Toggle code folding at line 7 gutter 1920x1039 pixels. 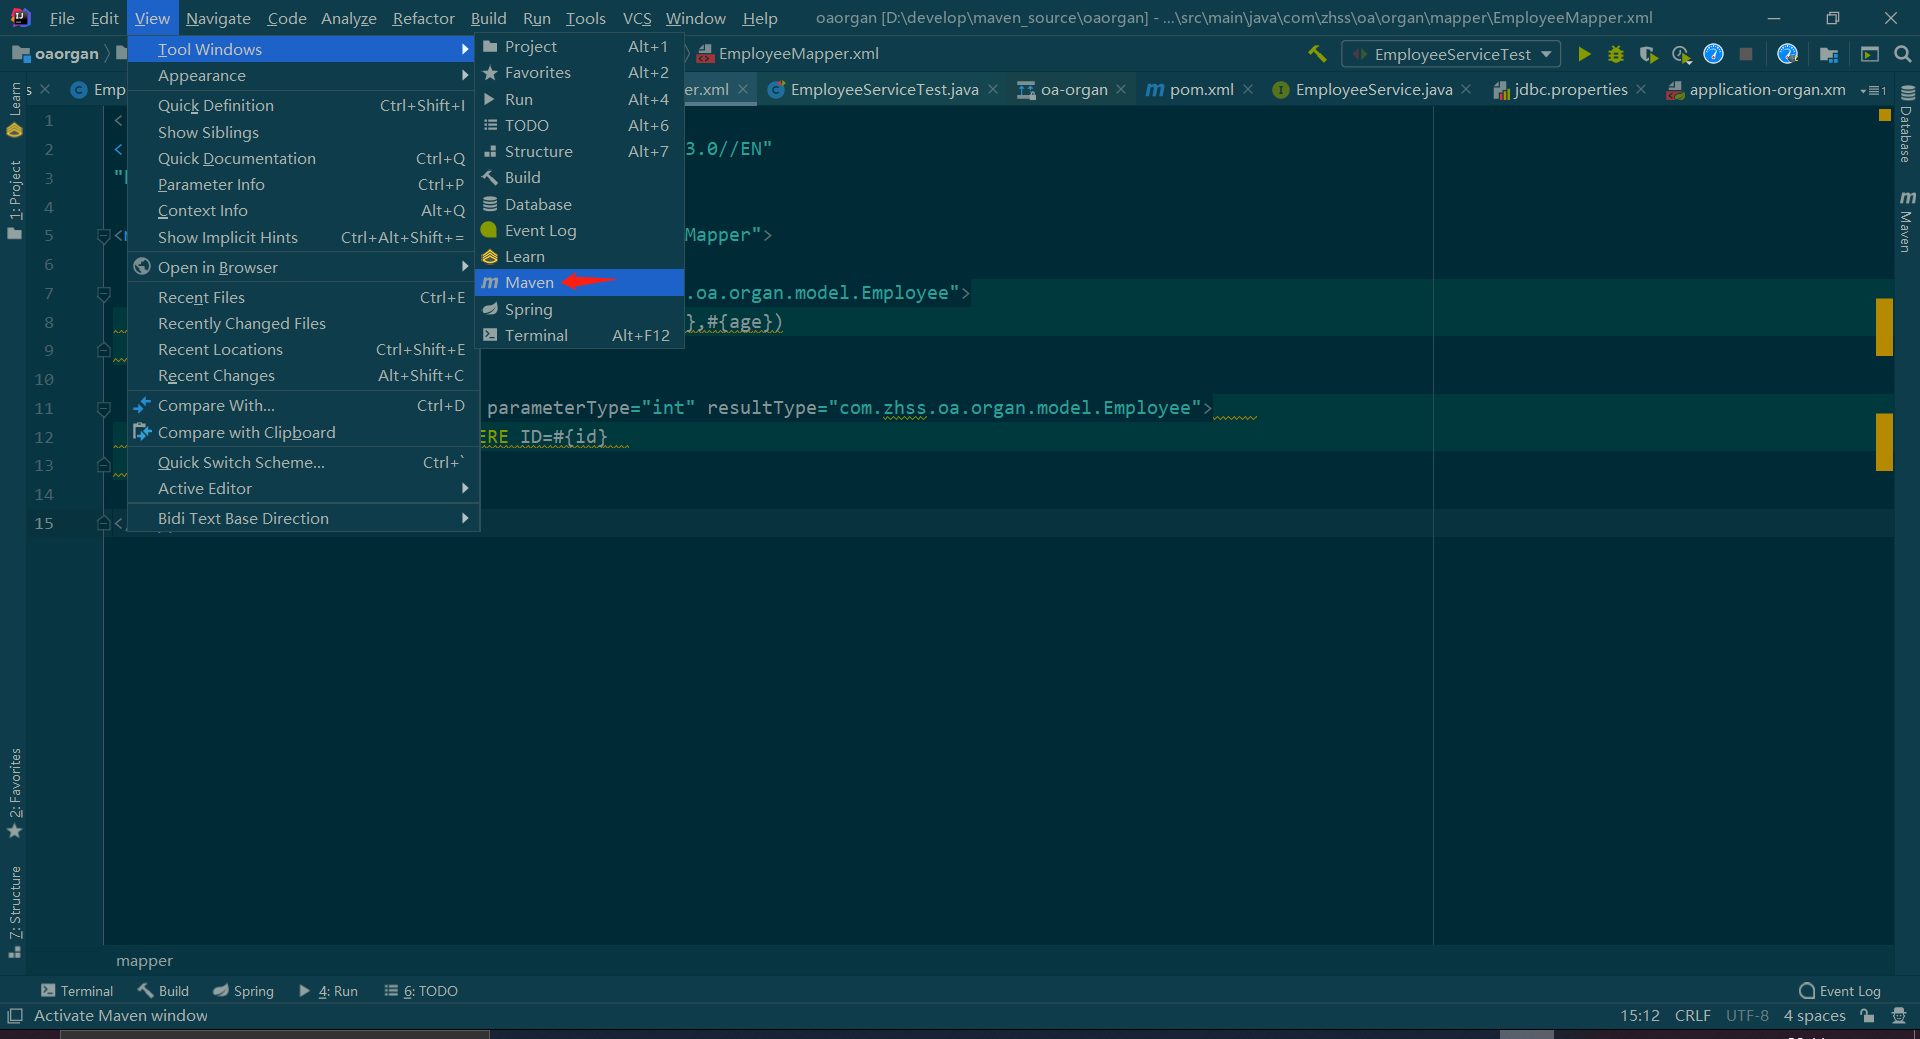pos(103,294)
